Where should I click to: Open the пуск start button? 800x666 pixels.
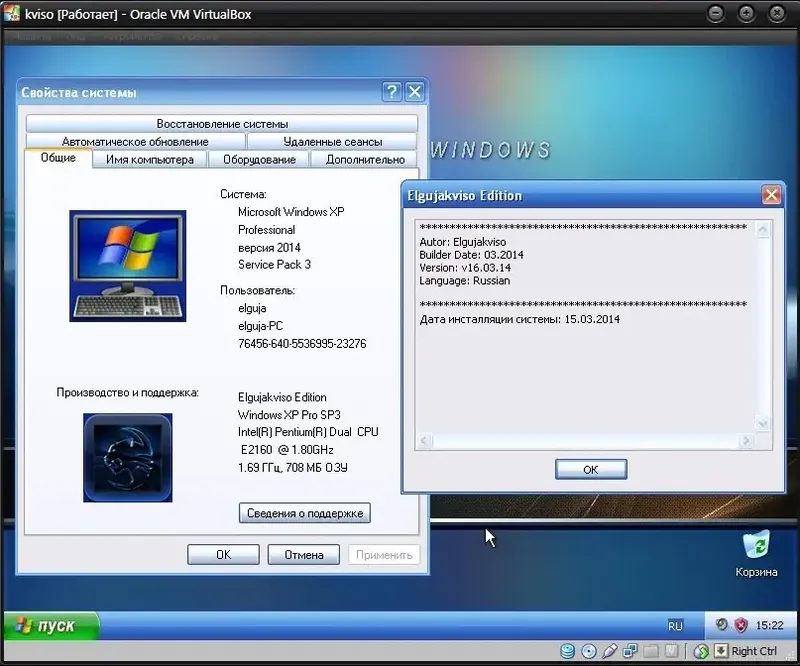(x=51, y=625)
